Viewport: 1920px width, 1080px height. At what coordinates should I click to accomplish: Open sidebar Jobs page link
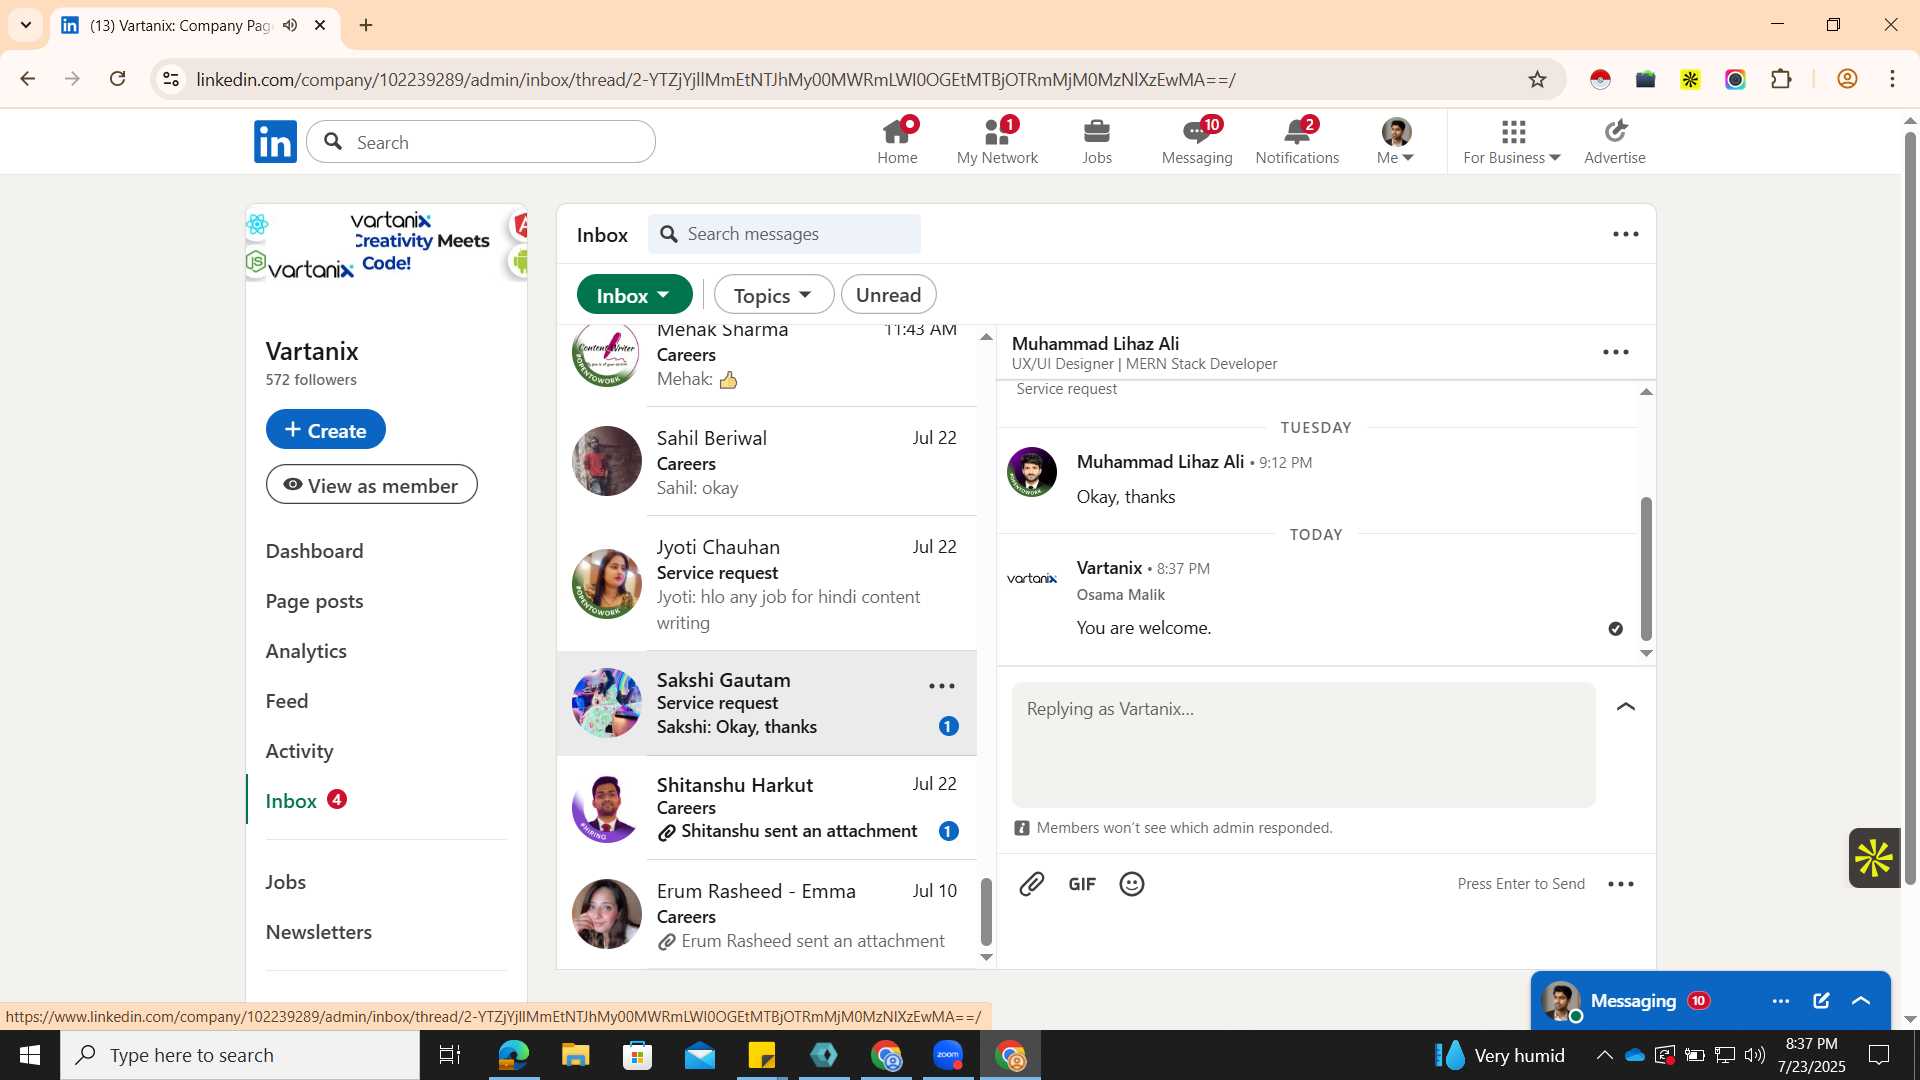(286, 882)
